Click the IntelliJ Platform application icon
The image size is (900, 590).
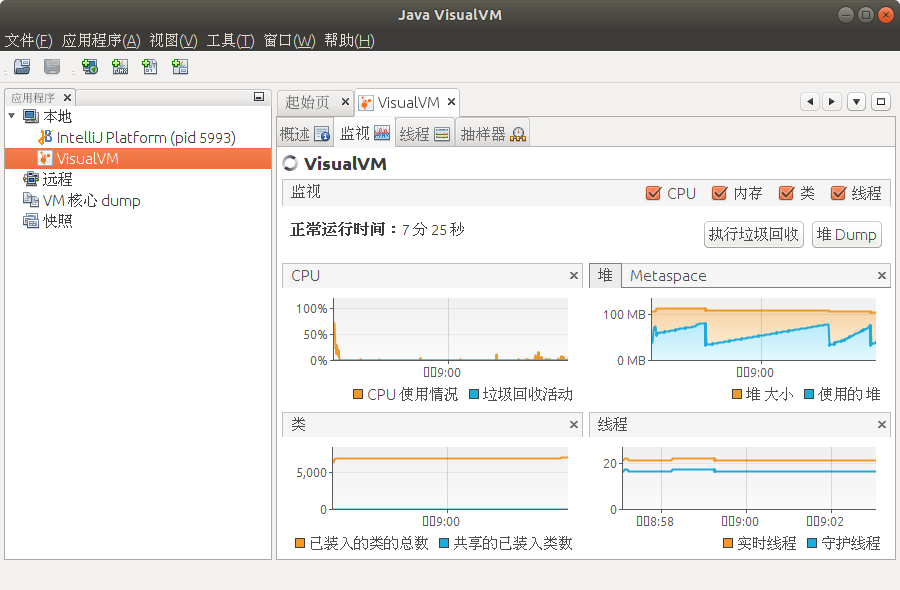[45, 137]
